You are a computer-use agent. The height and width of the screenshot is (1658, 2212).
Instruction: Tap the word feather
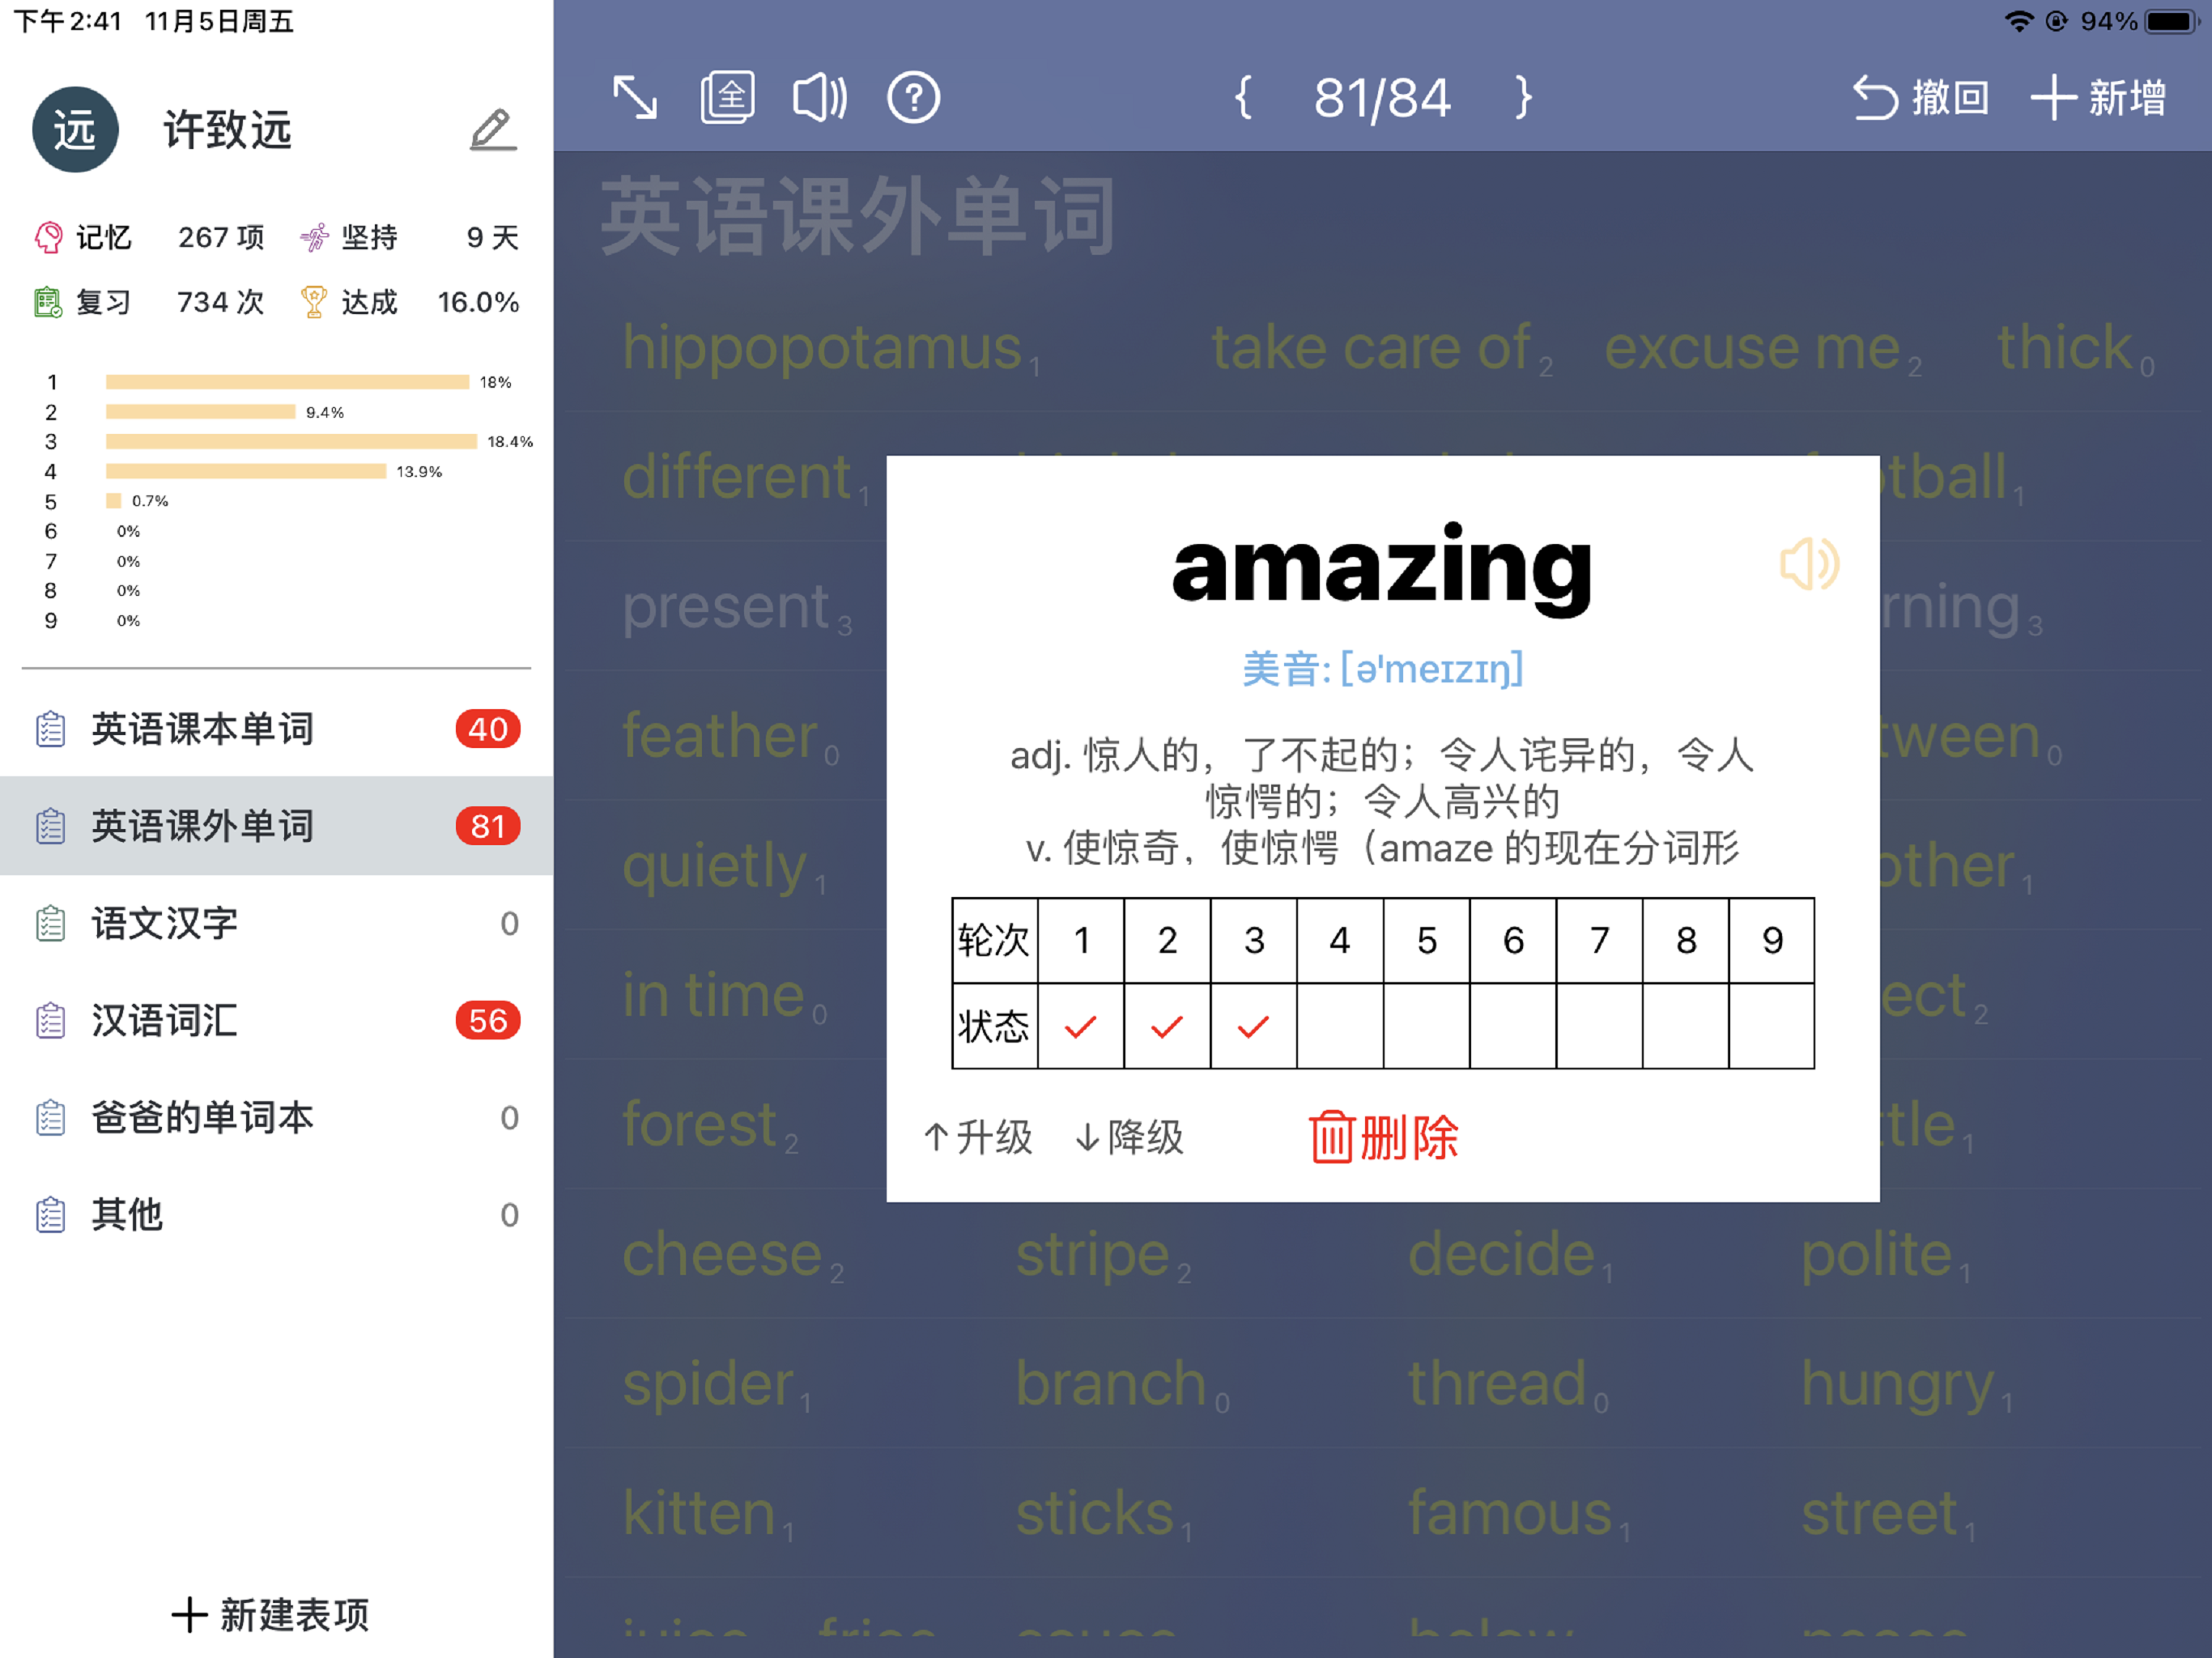coord(720,736)
